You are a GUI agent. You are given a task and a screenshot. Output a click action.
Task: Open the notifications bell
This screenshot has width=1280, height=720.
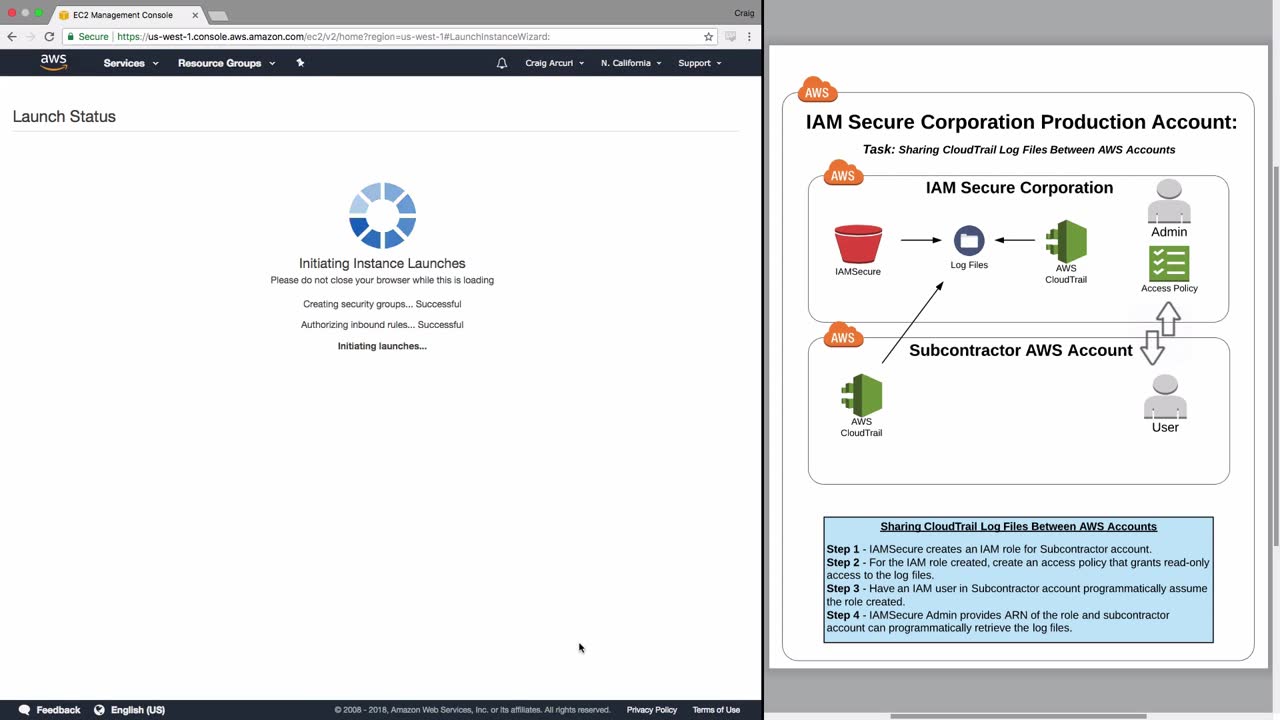pos(502,63)
